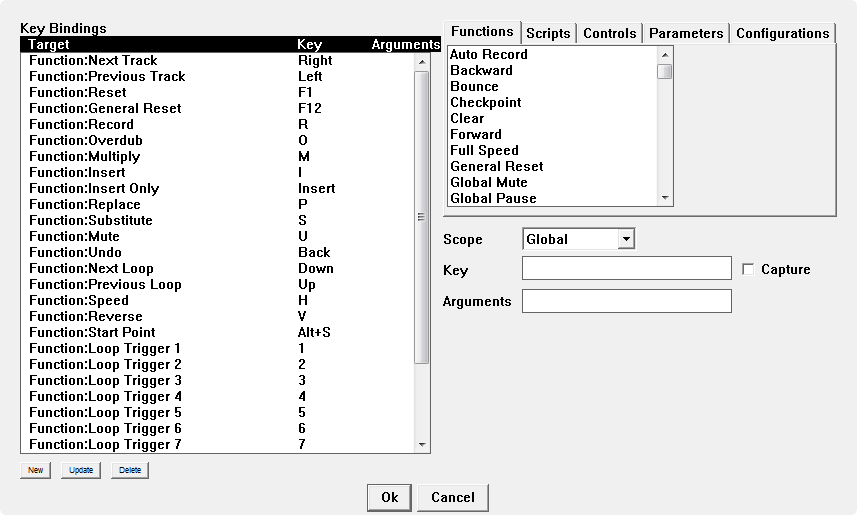Click the Delete button
The image size is (857, 515).
click(130, 470)
